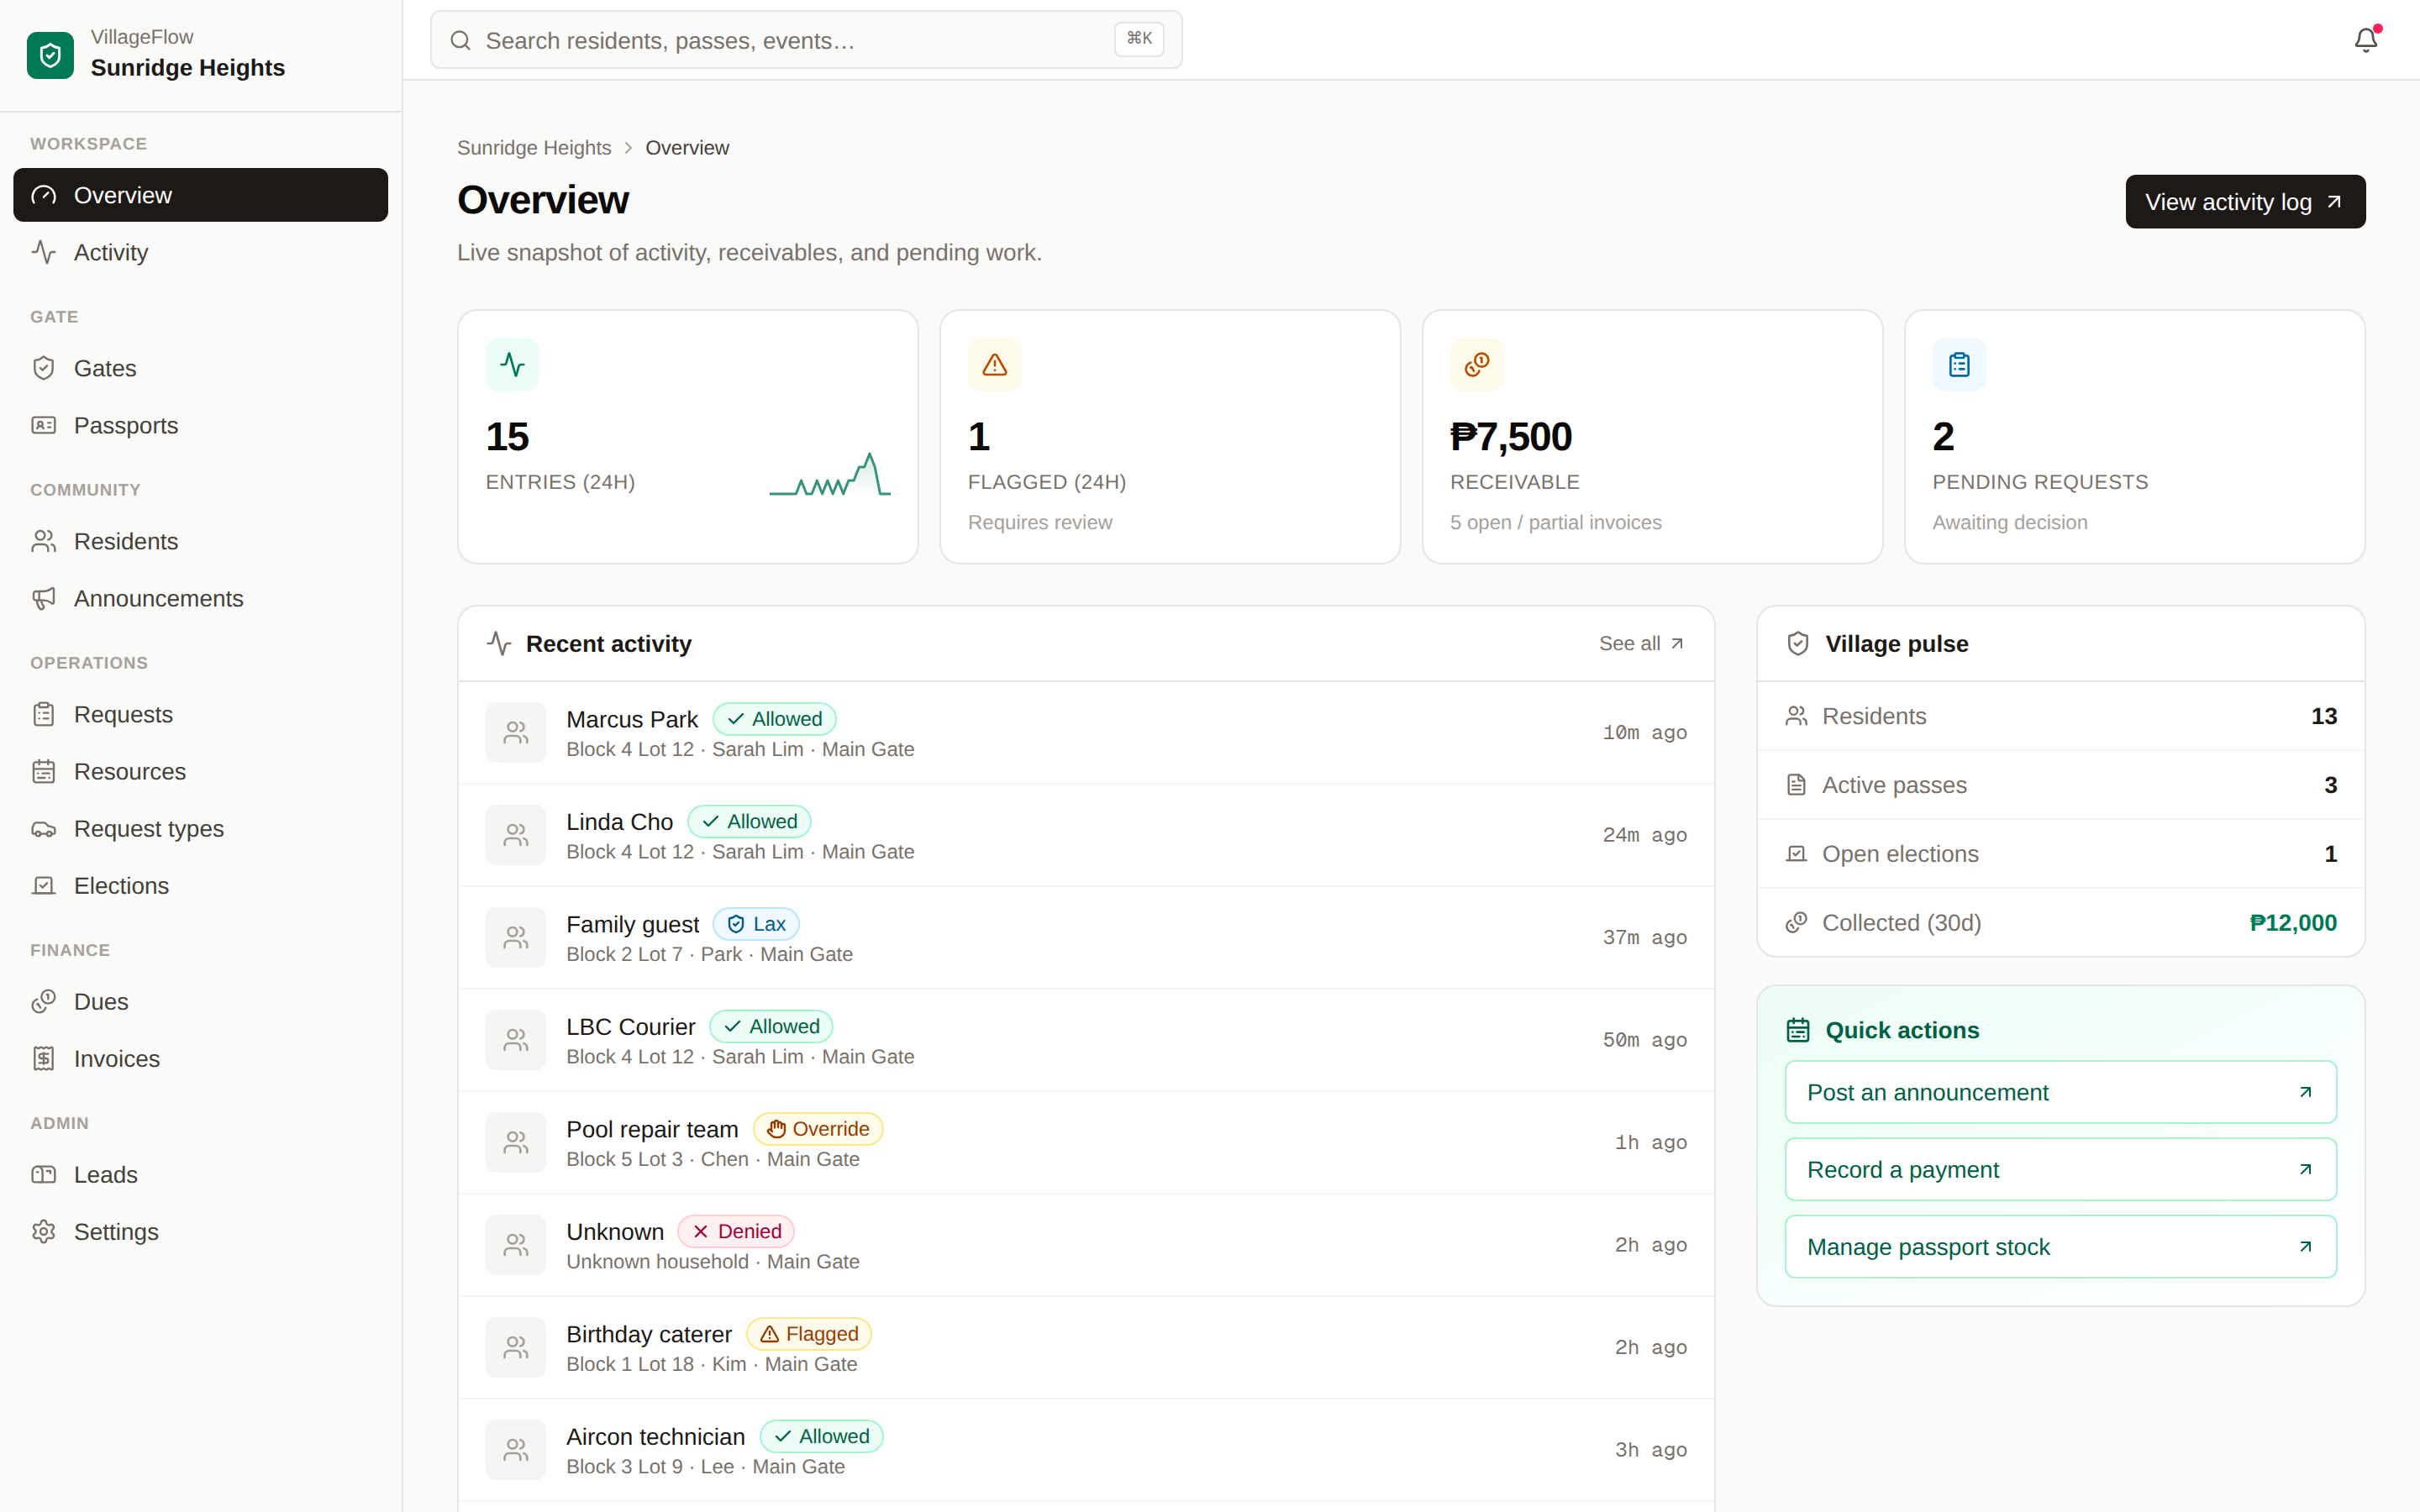Click the Pool repair team avatar icon
This screenshot has height=1512, width=2420.
tap(516, 1143)
